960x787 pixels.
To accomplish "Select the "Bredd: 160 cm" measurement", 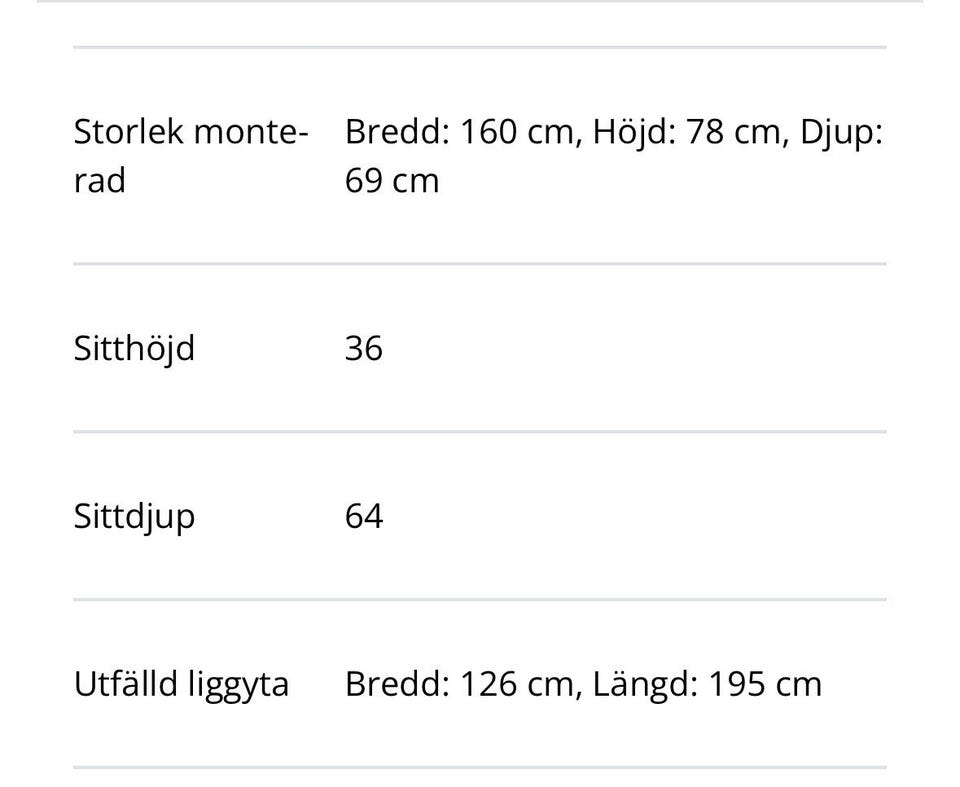I will 462,132.
